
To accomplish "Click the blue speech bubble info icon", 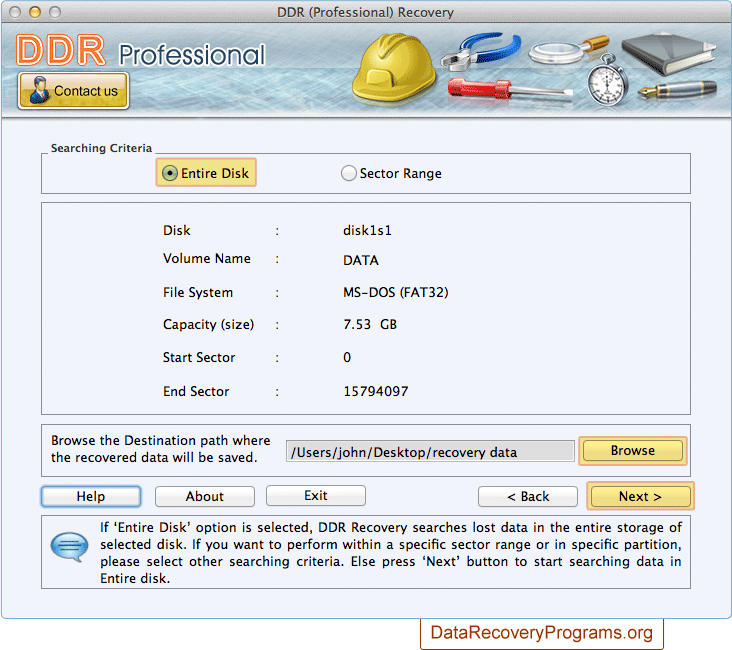I will (69, 546).
